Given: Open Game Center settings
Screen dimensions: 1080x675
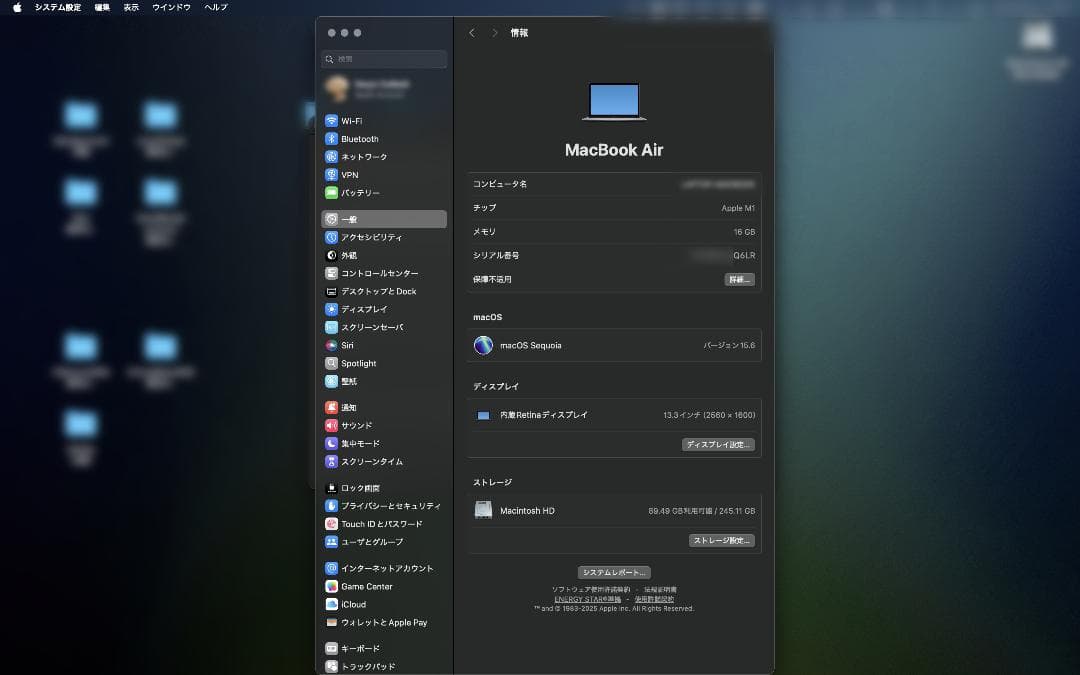Looking at the screenshot, I should coord(369,585).
